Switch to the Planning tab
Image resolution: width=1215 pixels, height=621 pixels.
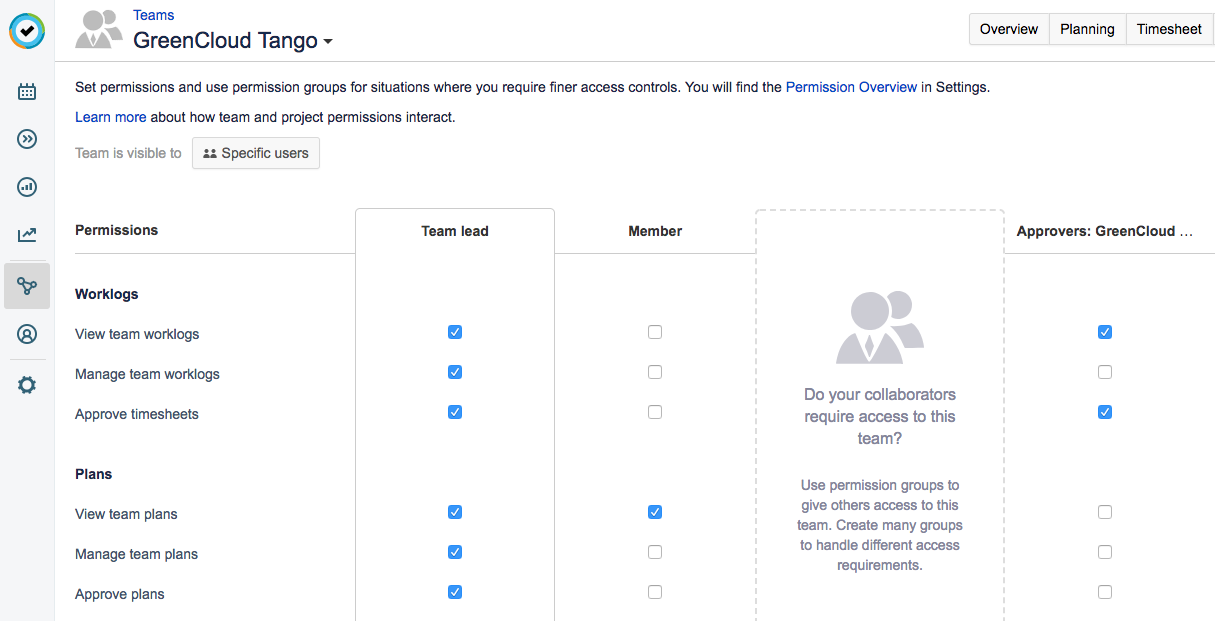pyautogui.click(x=1087, y=29)
